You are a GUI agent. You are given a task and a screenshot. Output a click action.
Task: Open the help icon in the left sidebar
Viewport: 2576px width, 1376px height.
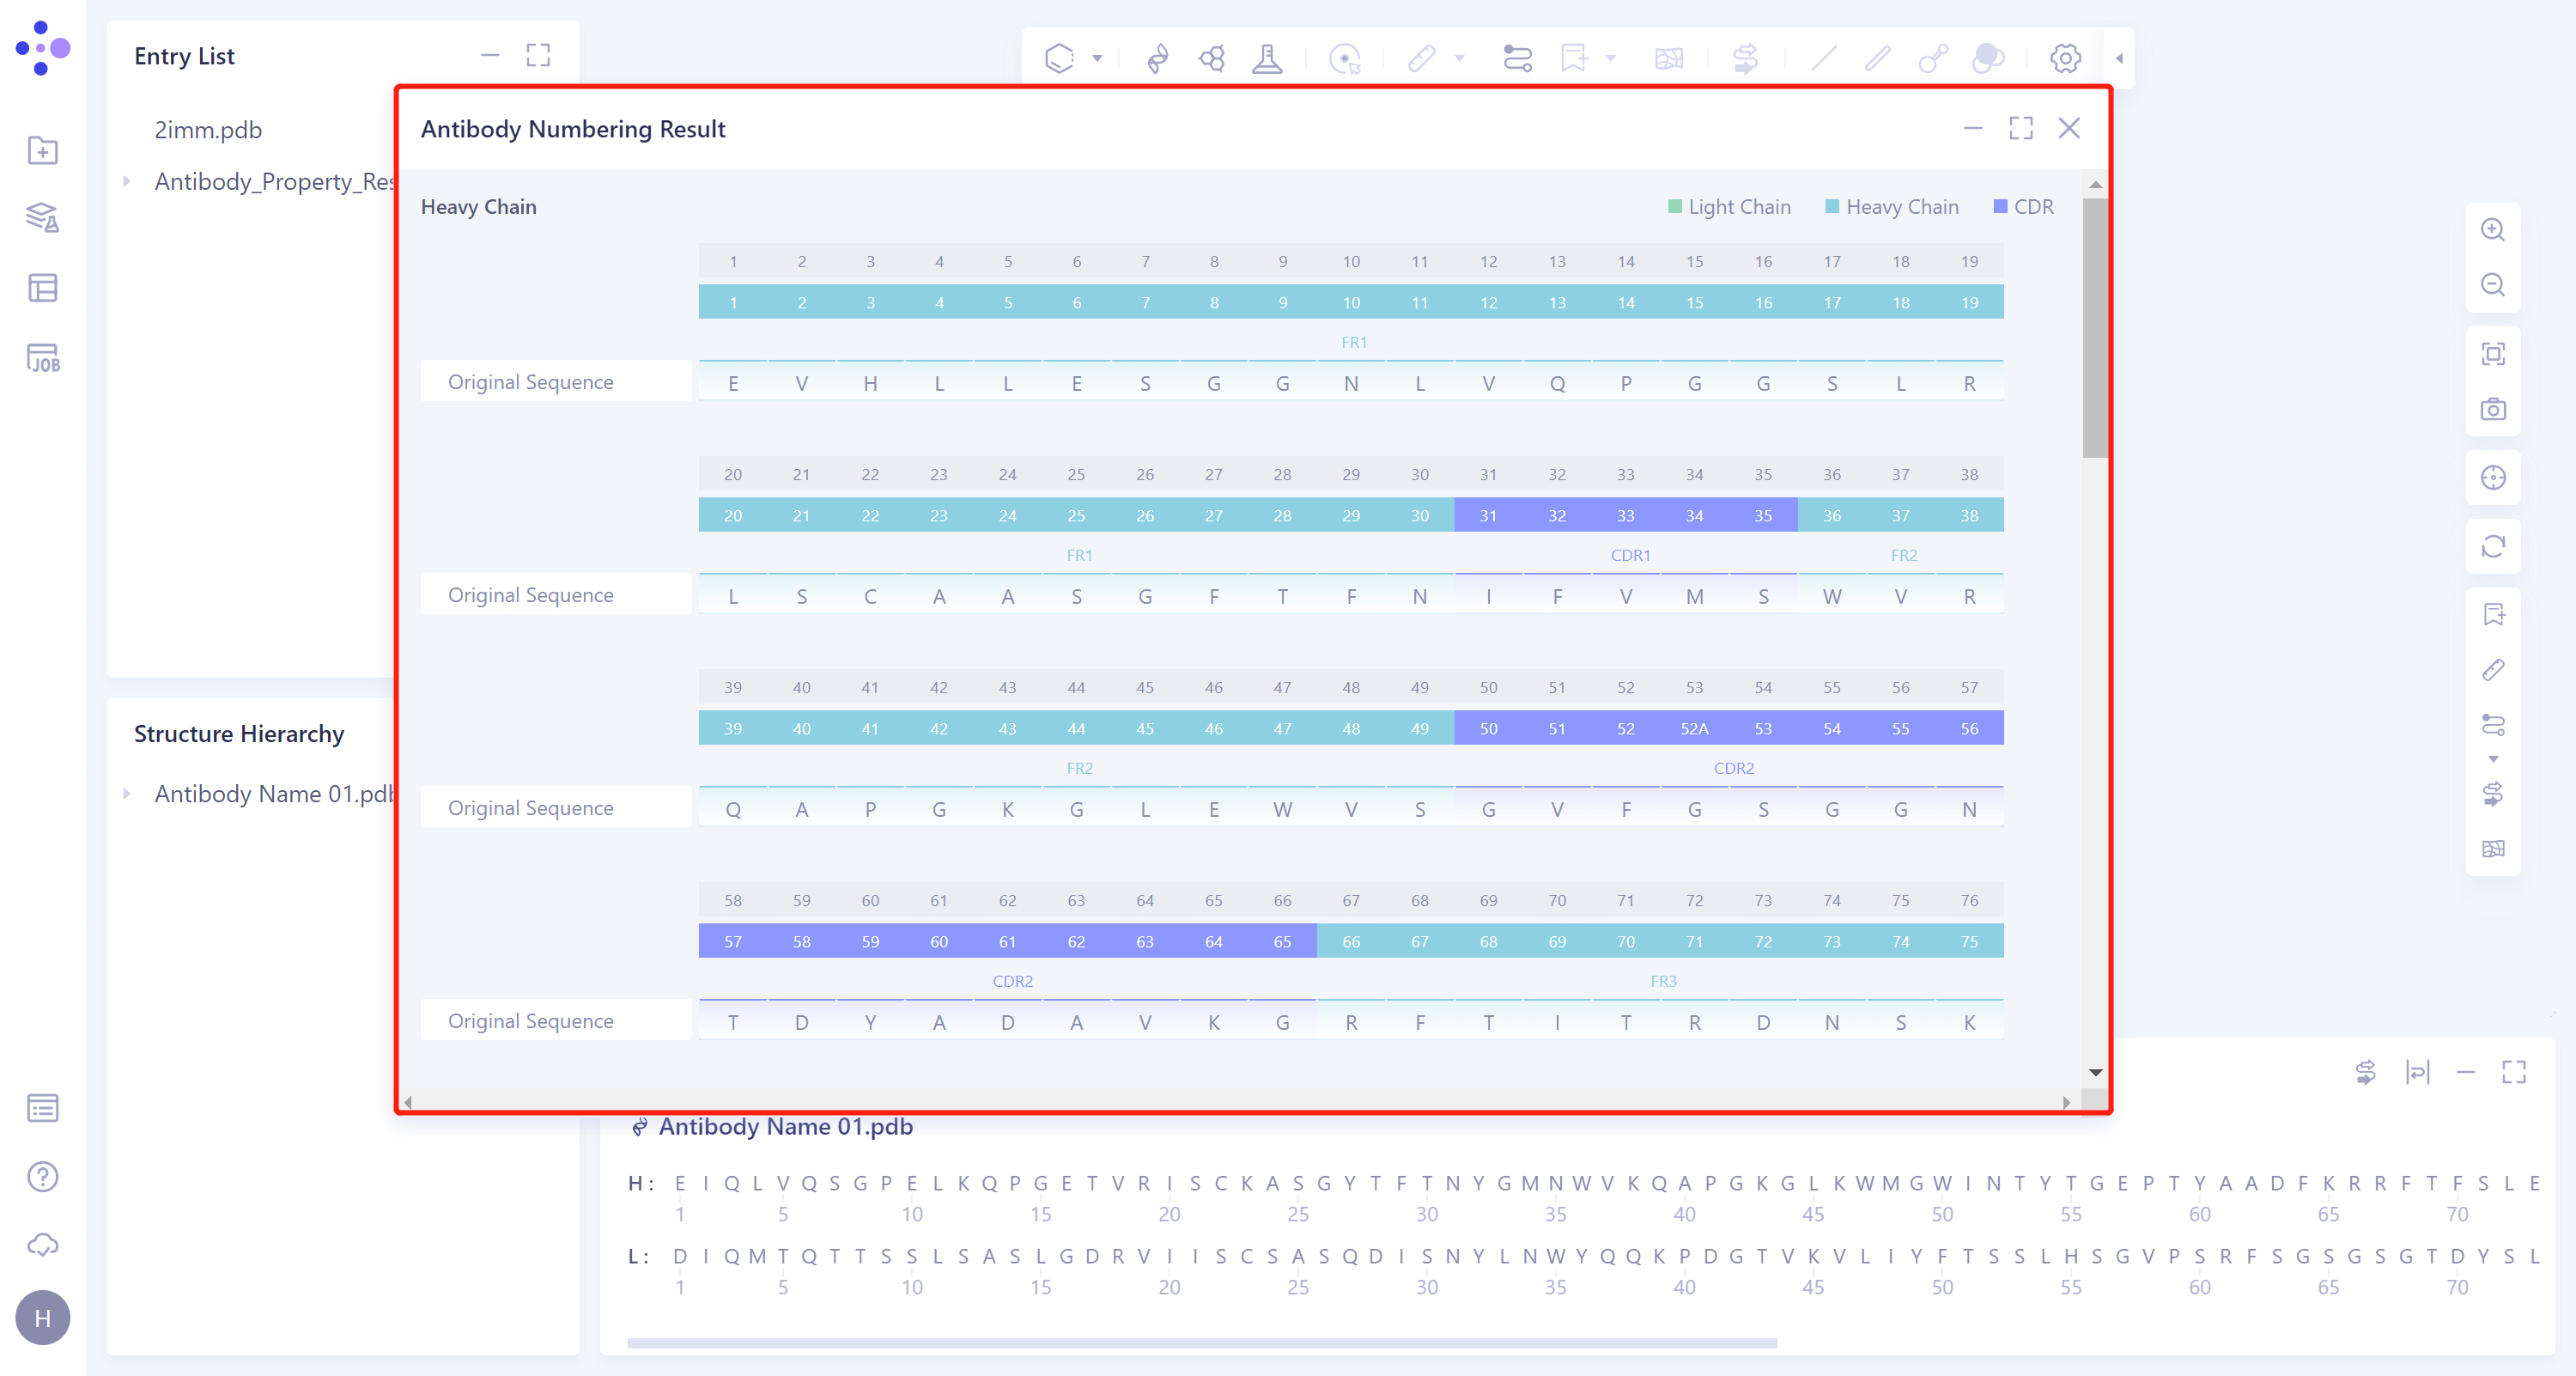pyautogui.click(x=42, y=1177)
